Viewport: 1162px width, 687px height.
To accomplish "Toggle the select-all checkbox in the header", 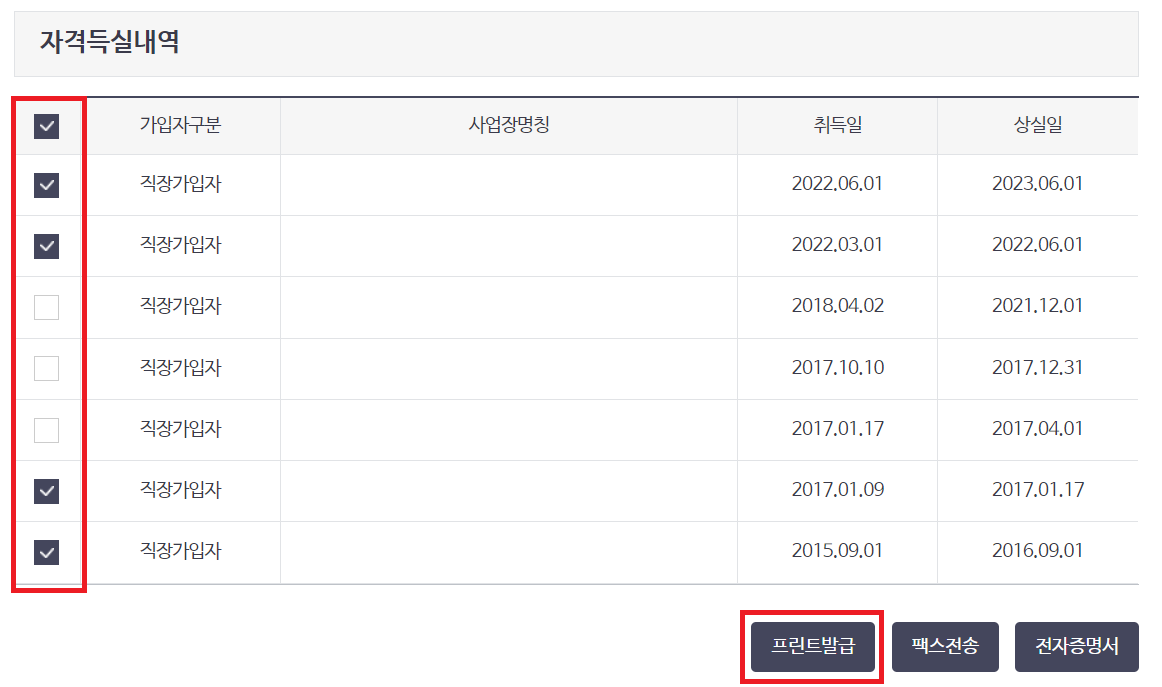I will pyautogui.click(x=45, y=126).
